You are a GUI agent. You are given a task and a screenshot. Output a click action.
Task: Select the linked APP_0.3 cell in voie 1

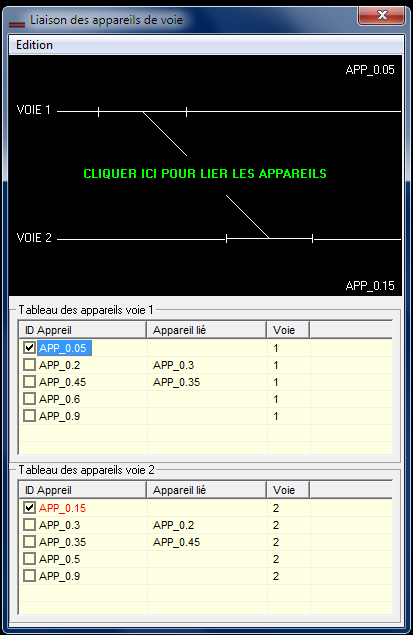click(173, 365)
